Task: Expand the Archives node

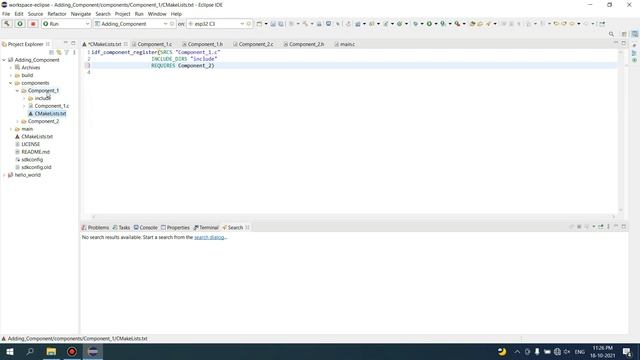Action: [x=11, y=68]
